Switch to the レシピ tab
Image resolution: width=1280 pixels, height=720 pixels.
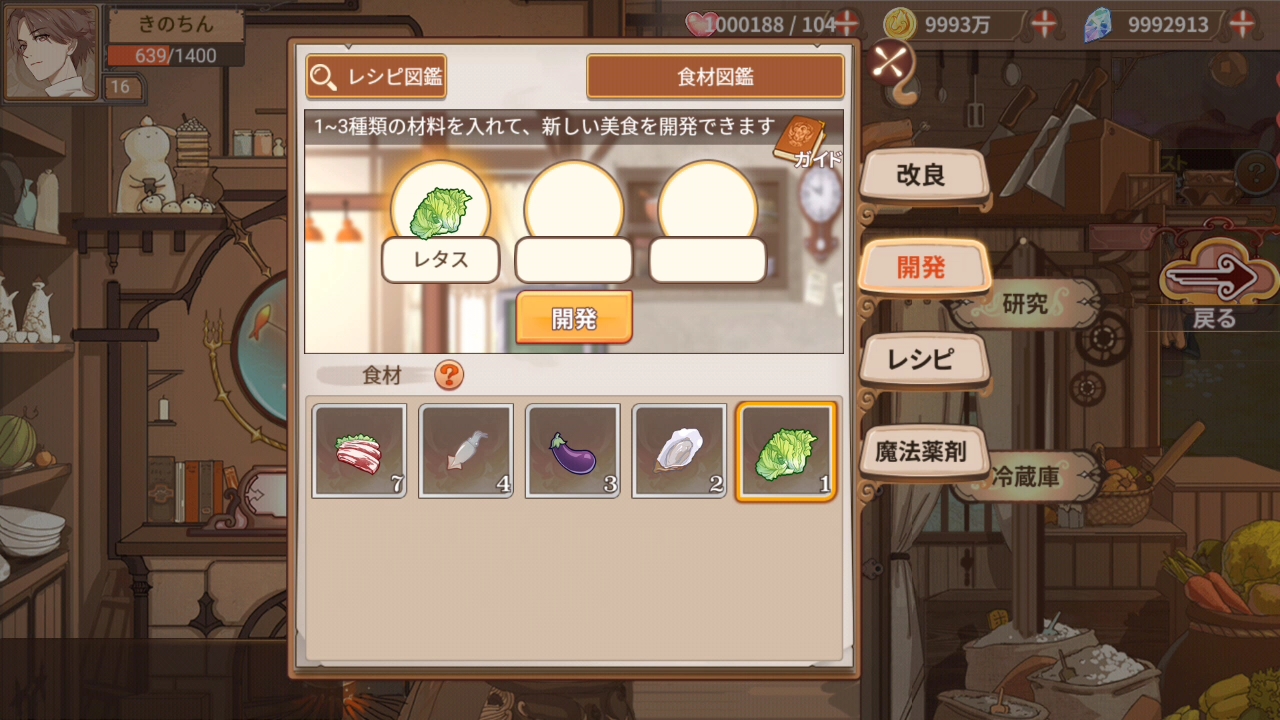point(923,359)
